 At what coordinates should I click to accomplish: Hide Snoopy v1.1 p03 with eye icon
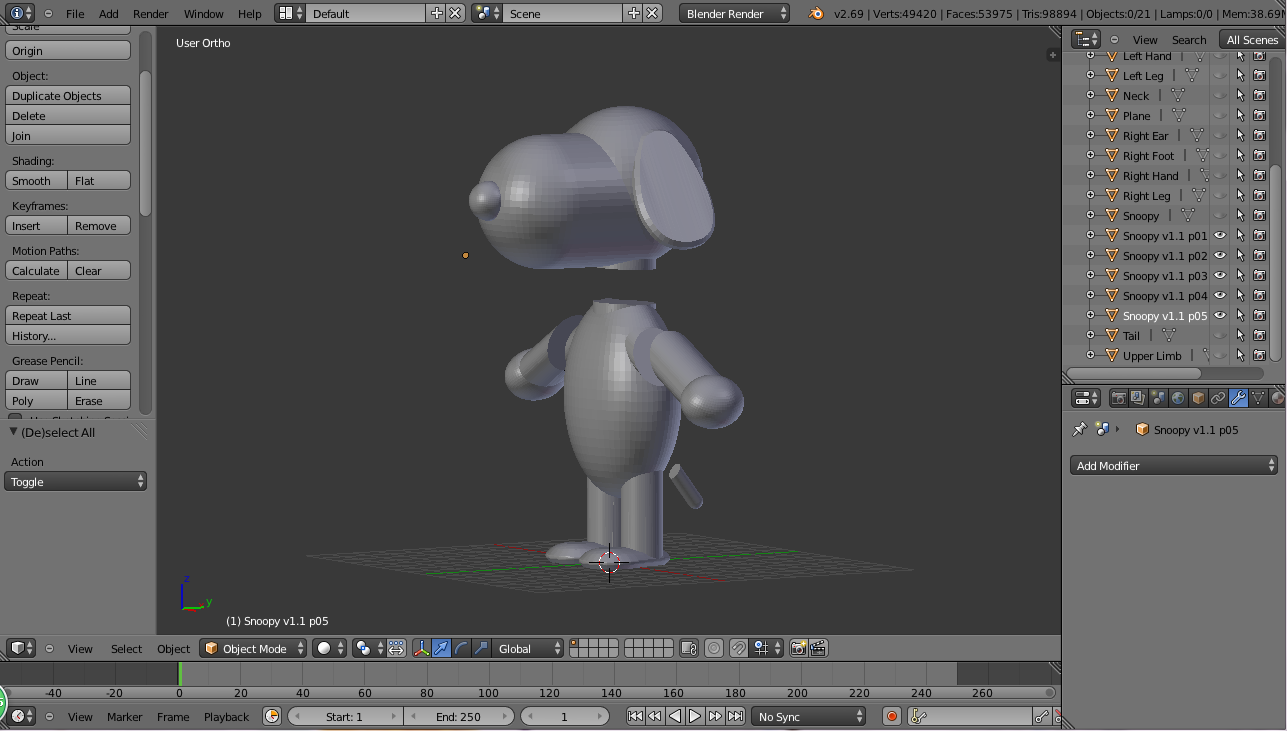click(x=1219, y=276)
